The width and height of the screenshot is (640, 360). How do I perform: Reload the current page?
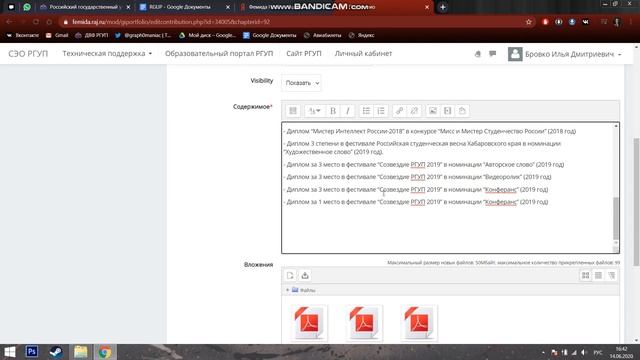36,22
